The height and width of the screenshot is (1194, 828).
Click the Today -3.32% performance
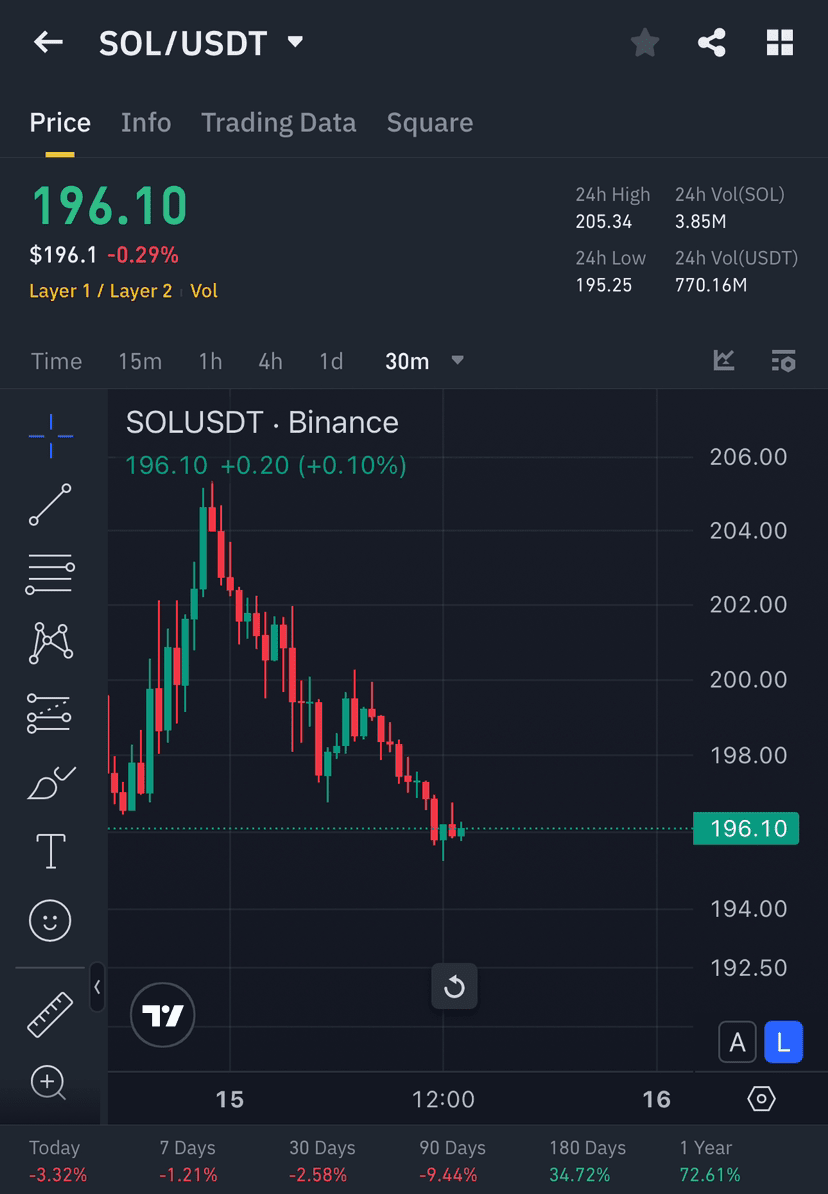pos(58,1160)
